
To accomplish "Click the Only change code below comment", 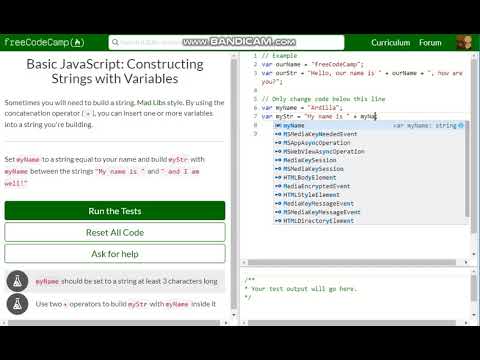I will click(323, 99).
